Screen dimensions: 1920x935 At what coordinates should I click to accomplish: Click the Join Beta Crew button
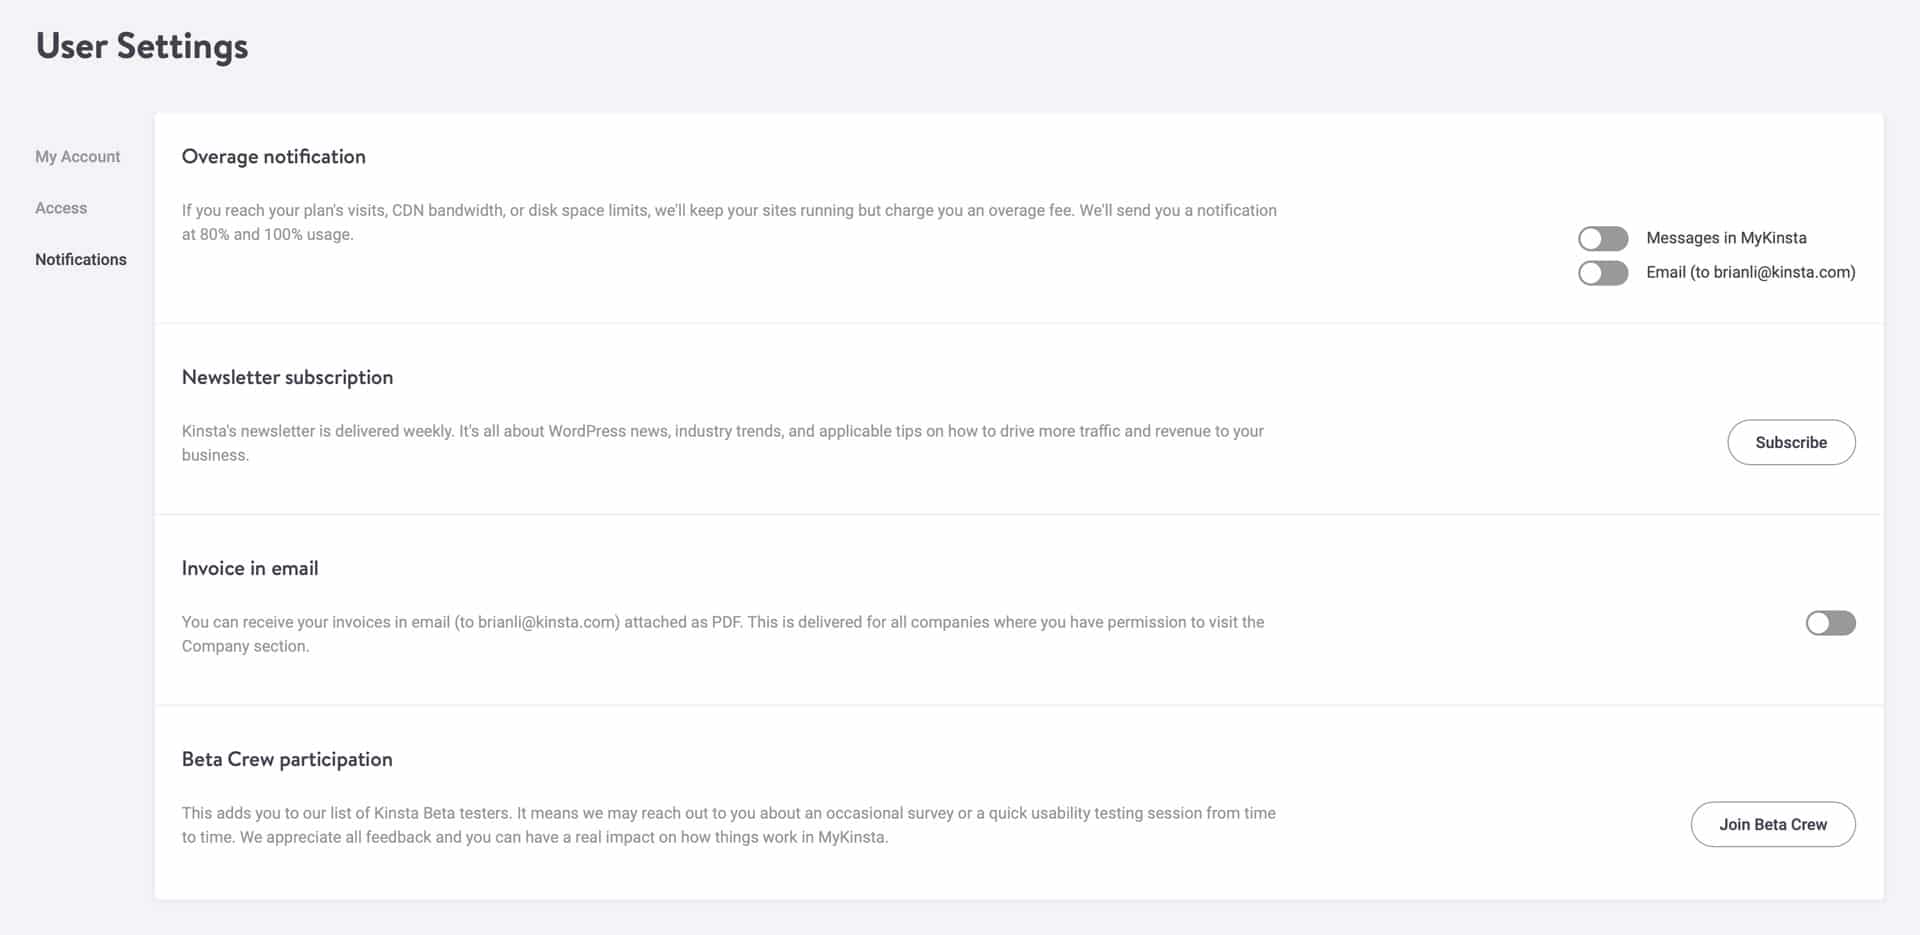[1772, 824]
